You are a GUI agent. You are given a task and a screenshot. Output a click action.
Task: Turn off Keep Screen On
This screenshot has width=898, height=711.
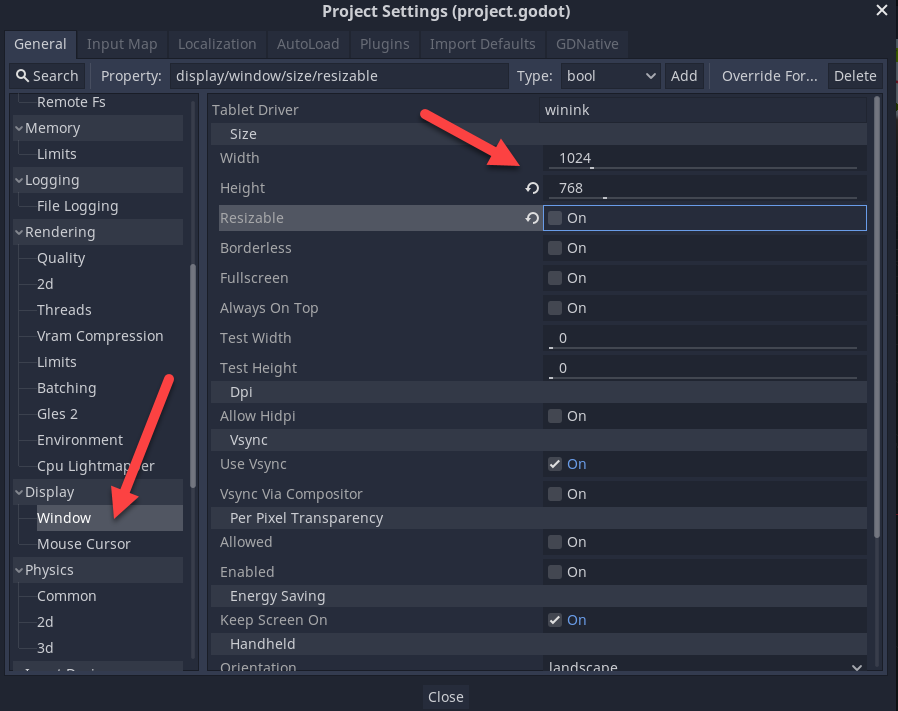tap(556, 620)
